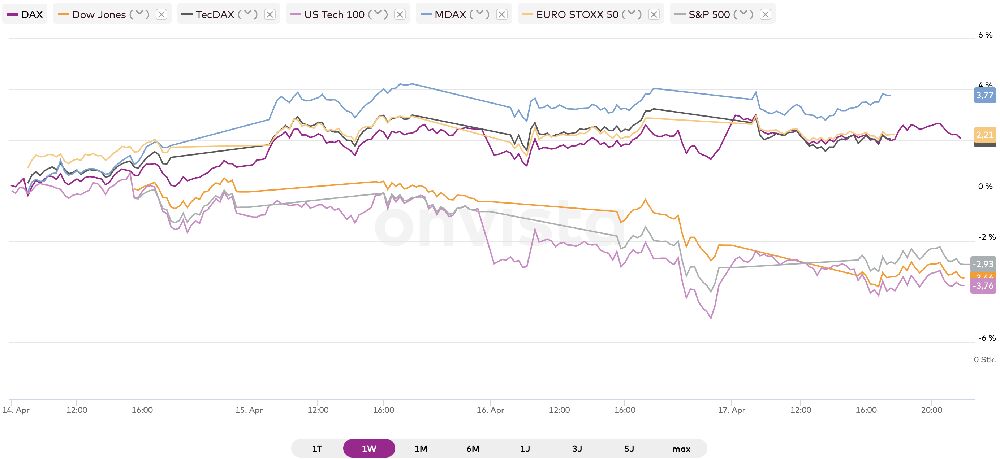Remove US Tech 100 from chart

400,16
